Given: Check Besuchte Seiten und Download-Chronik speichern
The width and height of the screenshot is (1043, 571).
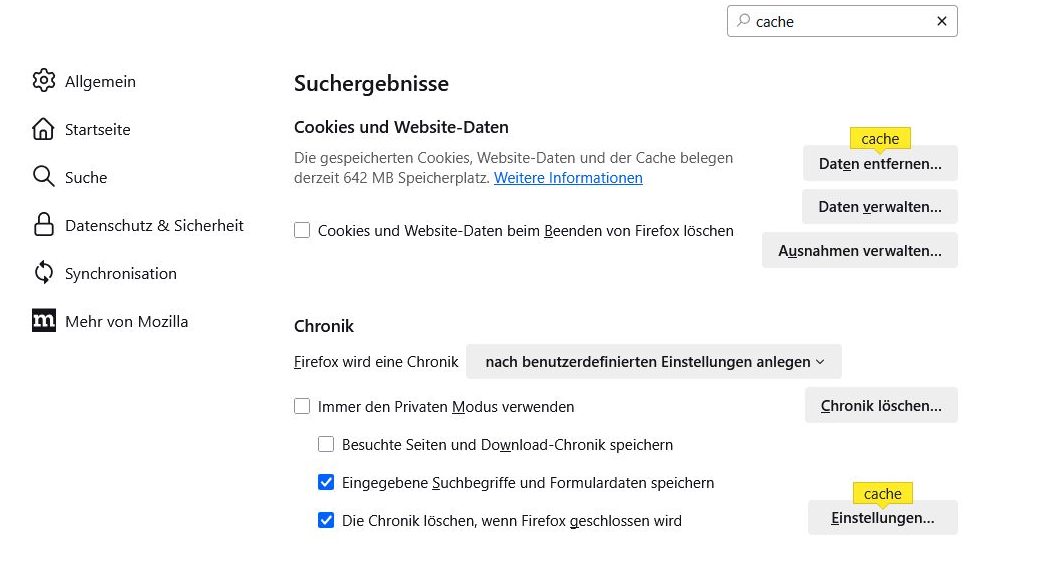Looking at the screenshot, I should click(x=326, y=445).
